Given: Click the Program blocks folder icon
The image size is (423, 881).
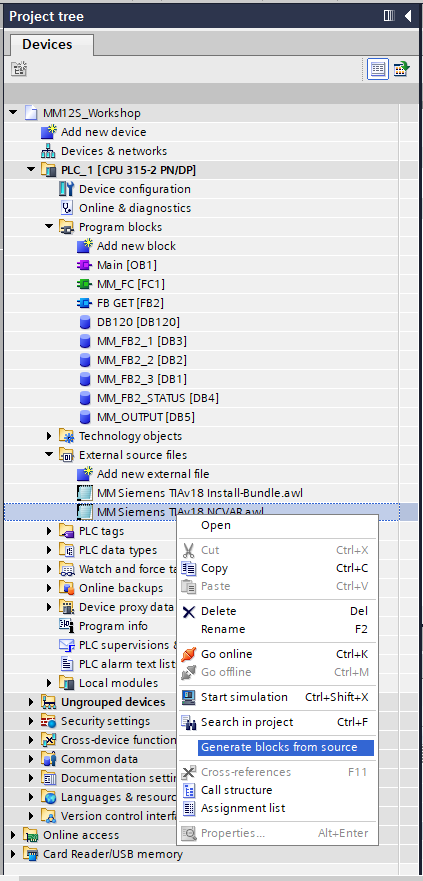Looking at the screenshot, I should point(67,227).
